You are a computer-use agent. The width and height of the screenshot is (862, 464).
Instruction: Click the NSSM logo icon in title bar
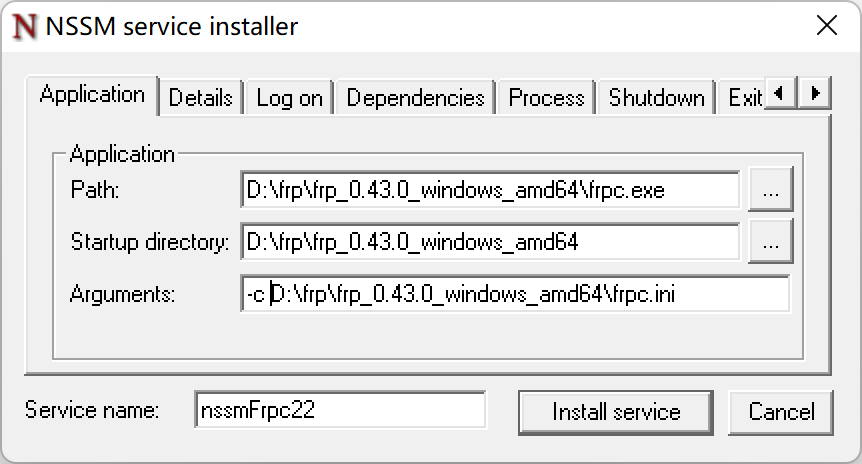coord(27,27)
